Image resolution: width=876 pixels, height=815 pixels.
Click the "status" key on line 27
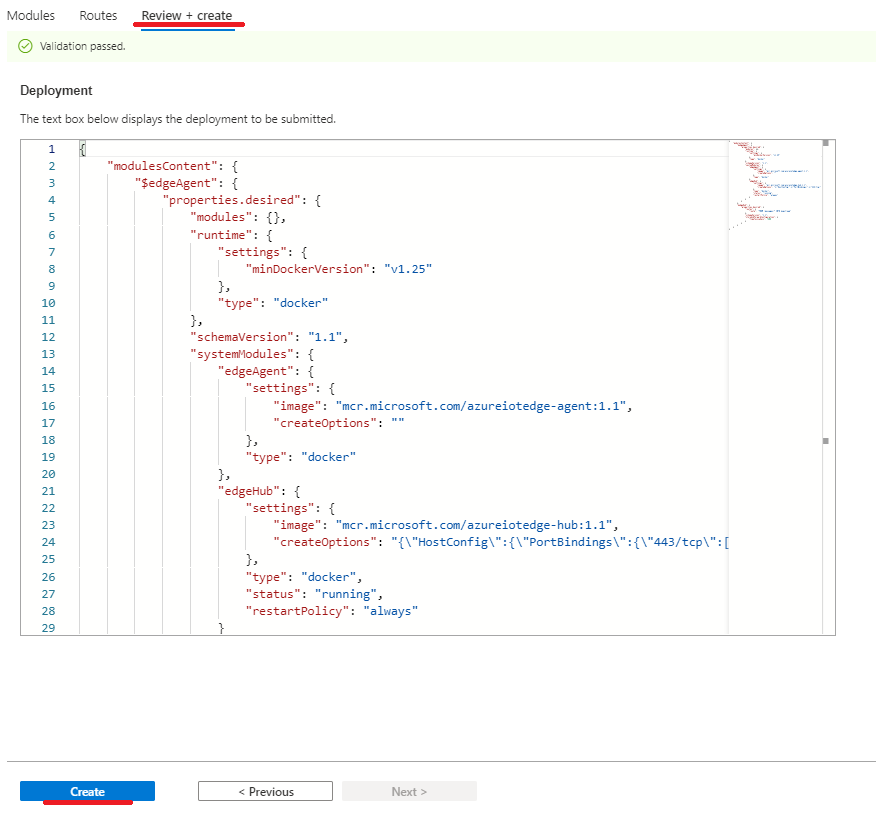coord(273,594)
